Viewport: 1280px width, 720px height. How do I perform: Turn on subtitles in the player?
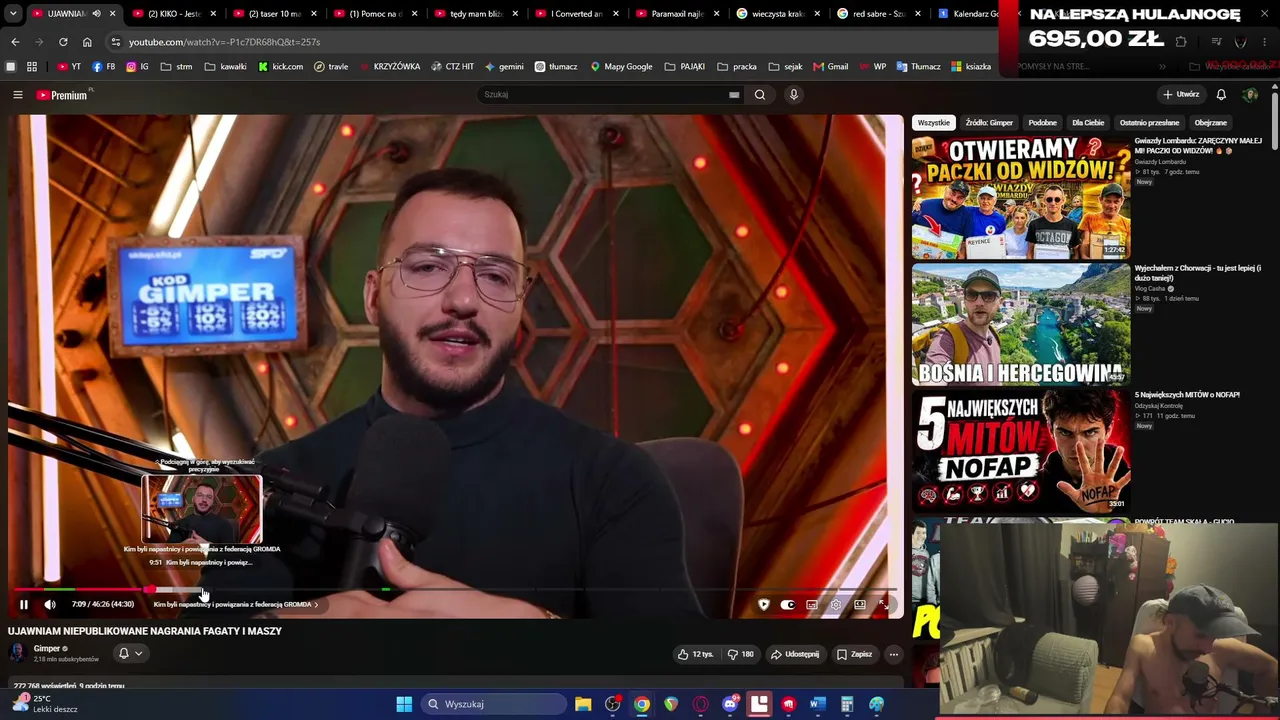pos(812,604)
